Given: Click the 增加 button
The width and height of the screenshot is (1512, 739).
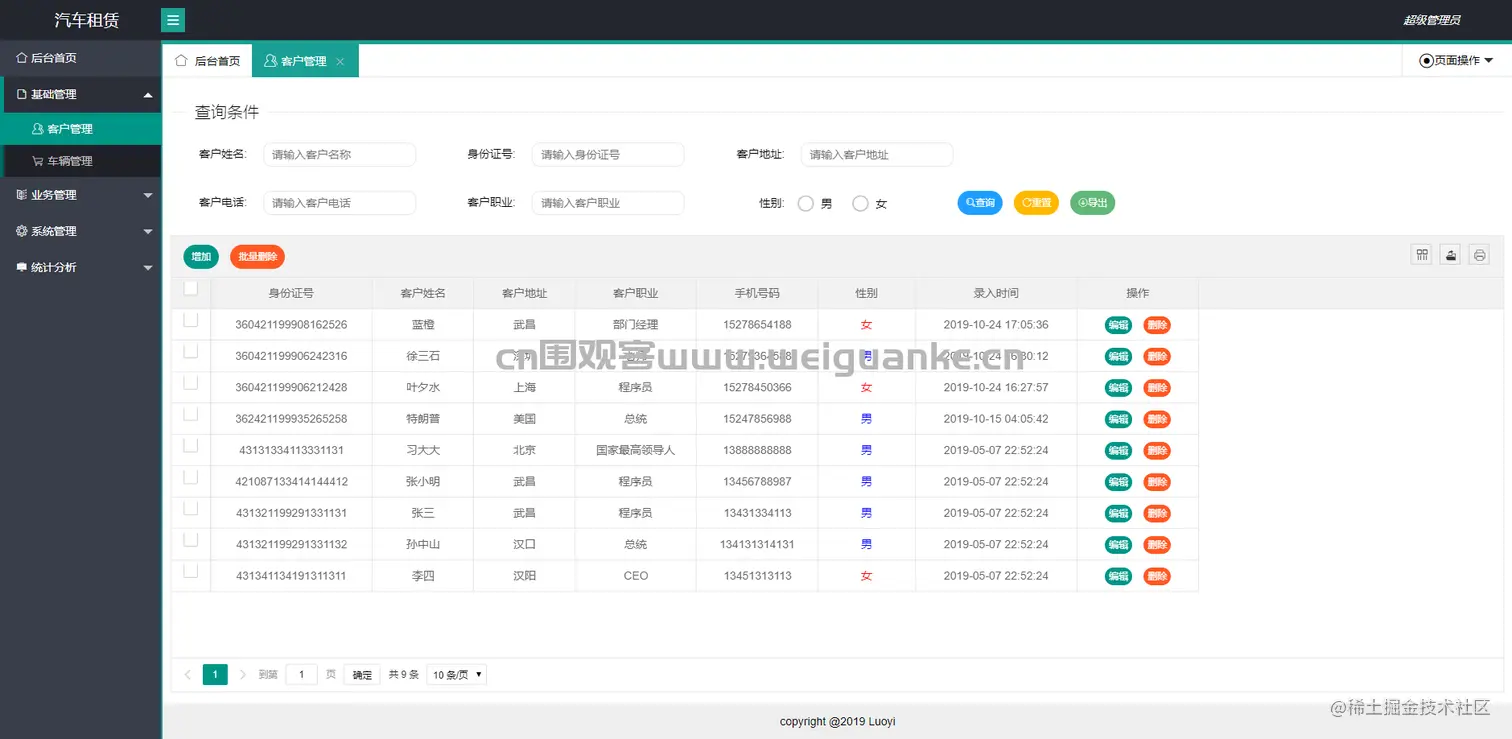Looking at the screenshot, I should [x=201, y=257].
